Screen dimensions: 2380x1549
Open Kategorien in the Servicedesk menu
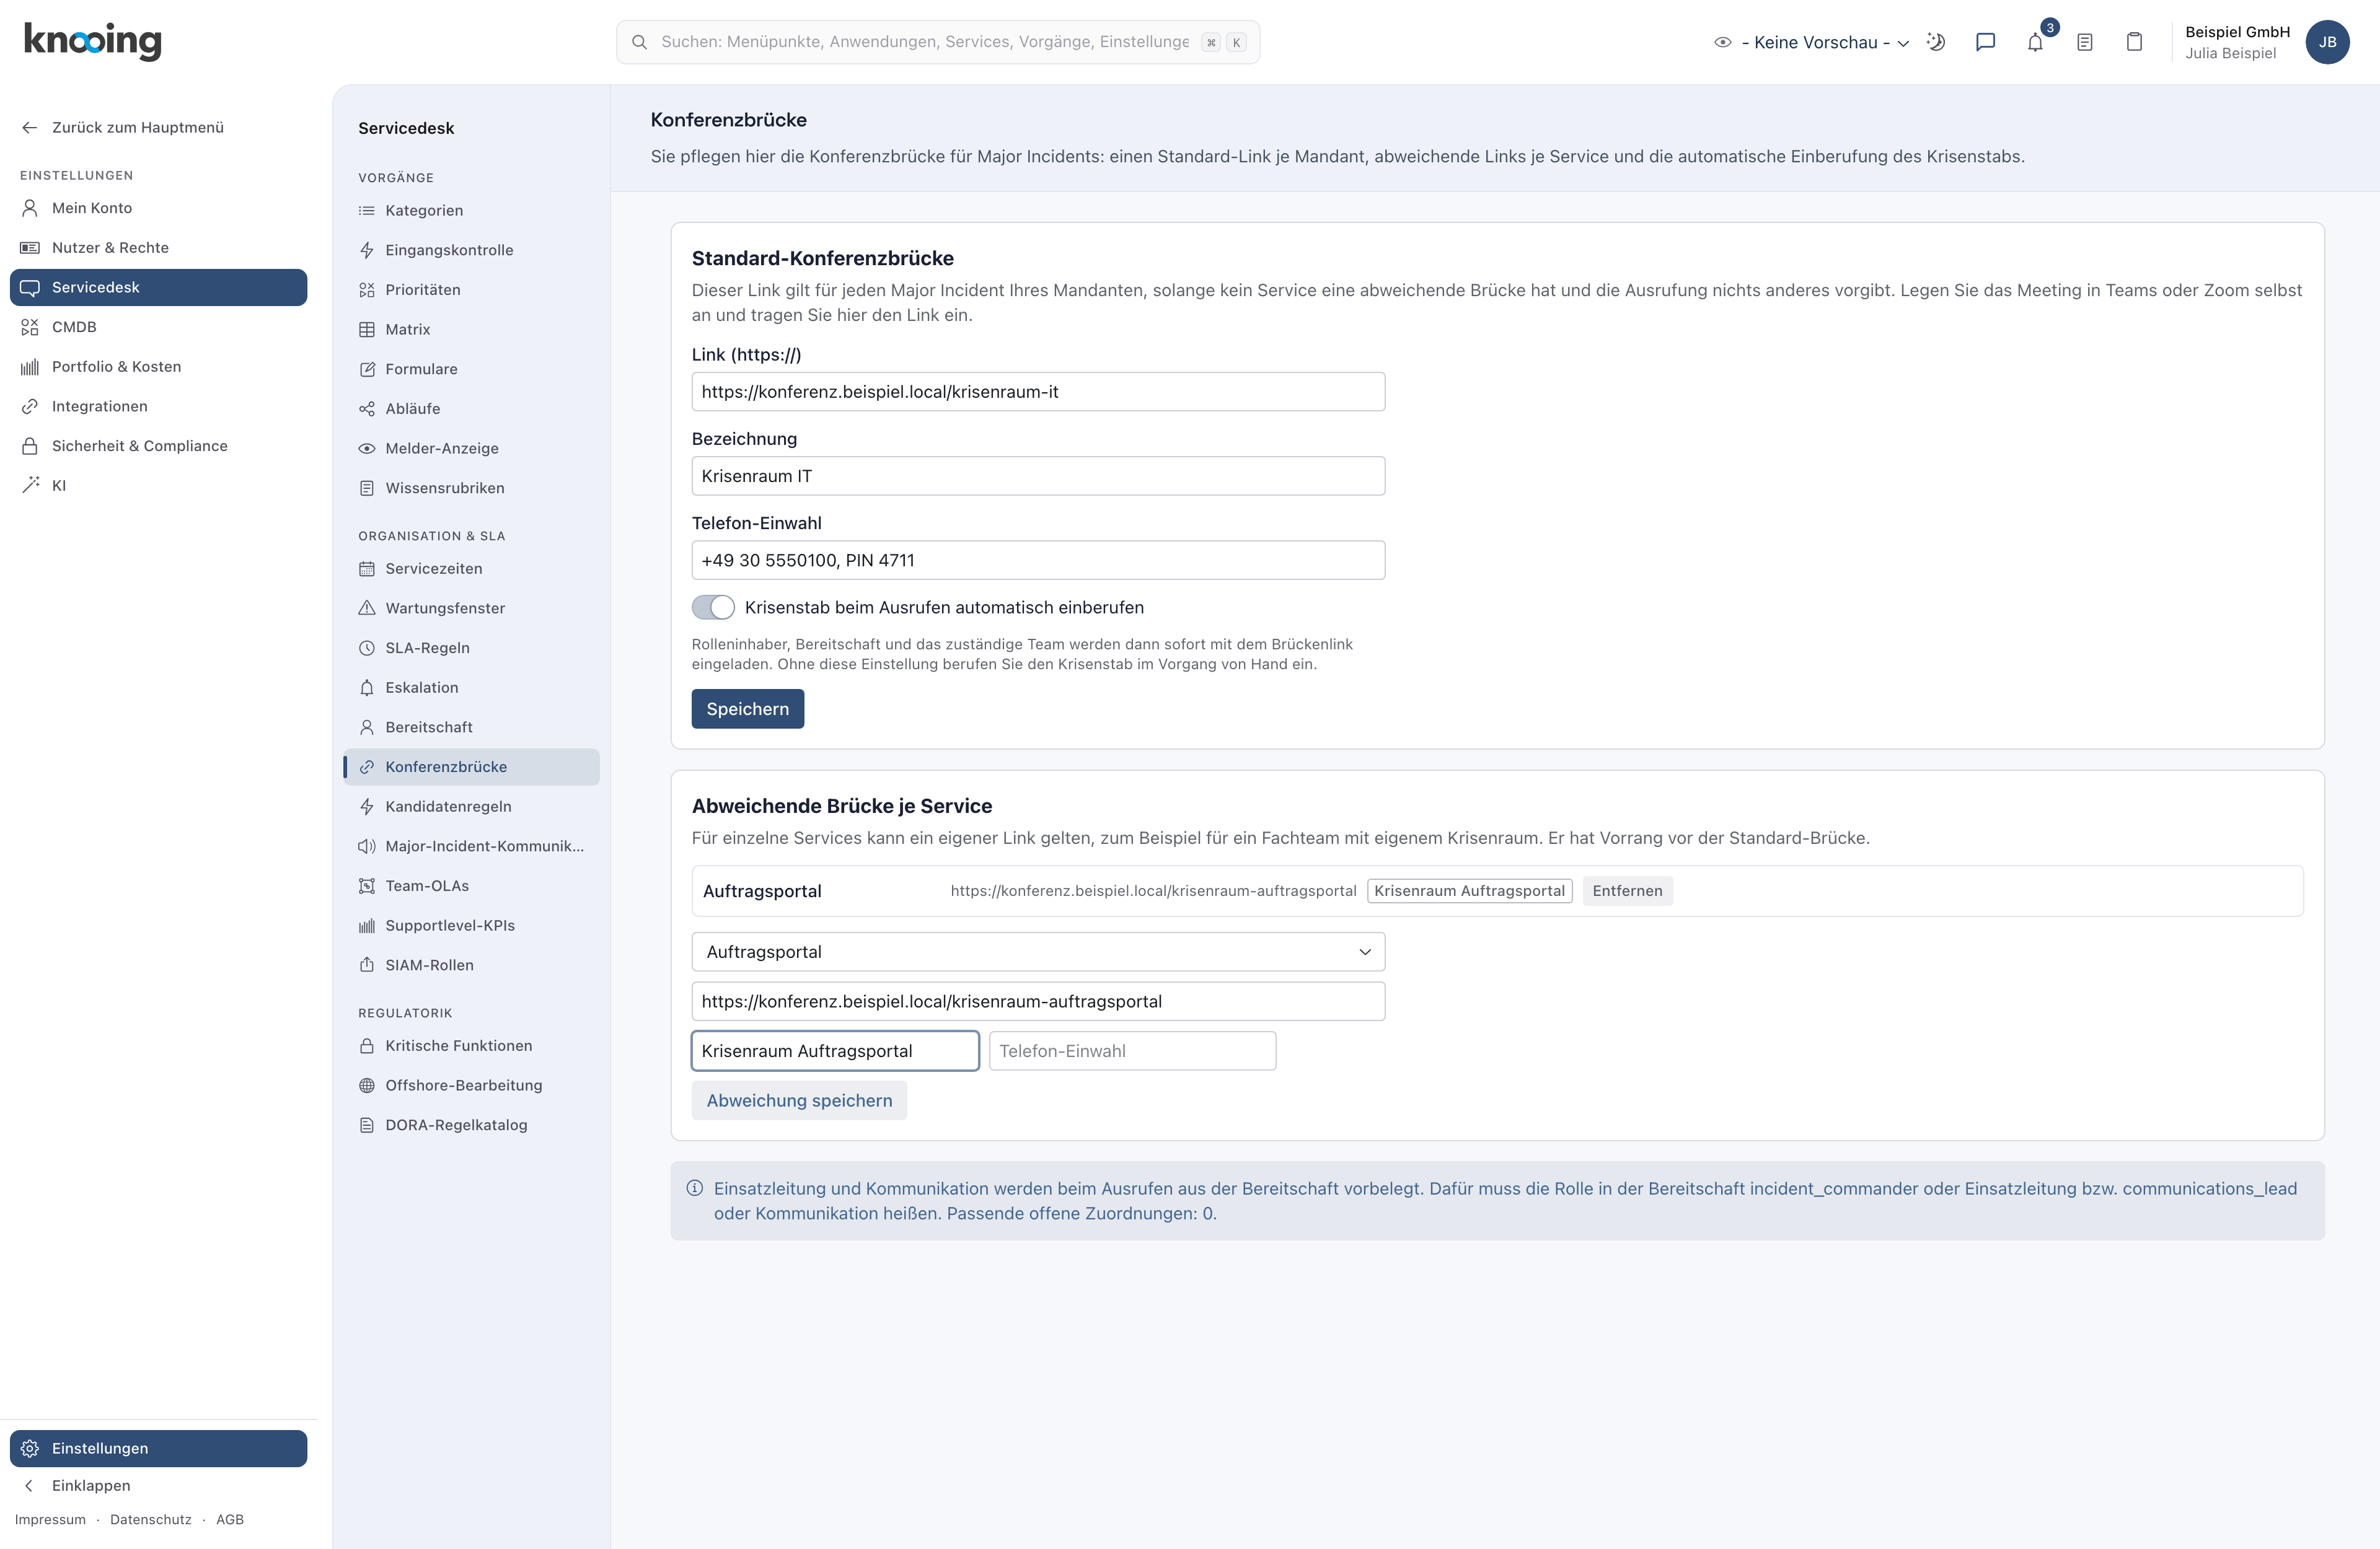pyautogui.click(x=471, y=210)
